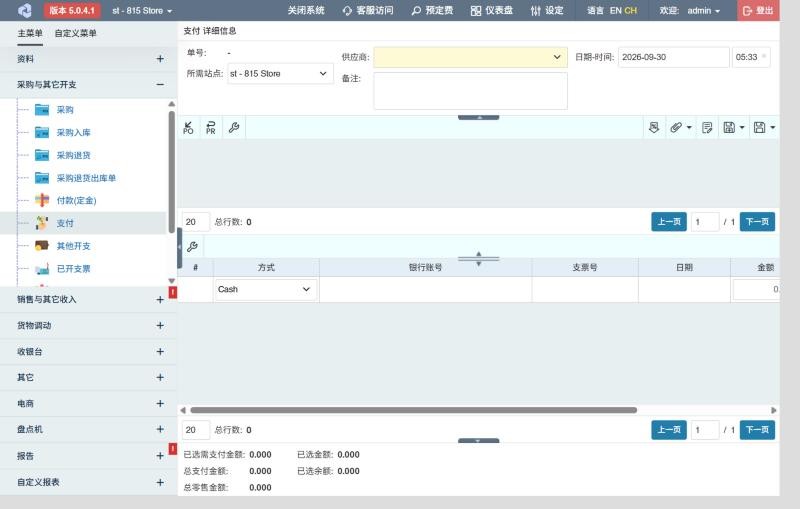The width and height of the screenshot is (800, 509).
Task: Open 其他开支 menu item
Action: point(73,246)
